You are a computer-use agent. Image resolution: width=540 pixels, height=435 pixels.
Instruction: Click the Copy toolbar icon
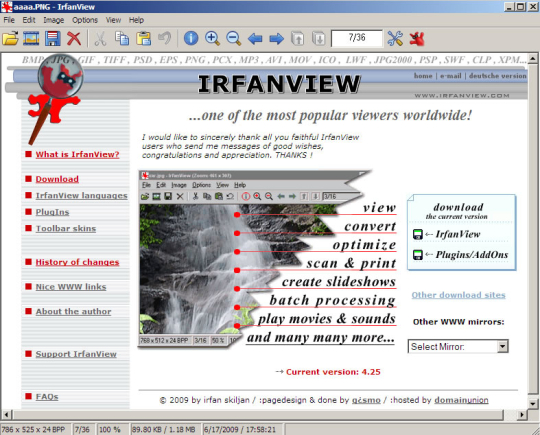(x=122, y=38)
